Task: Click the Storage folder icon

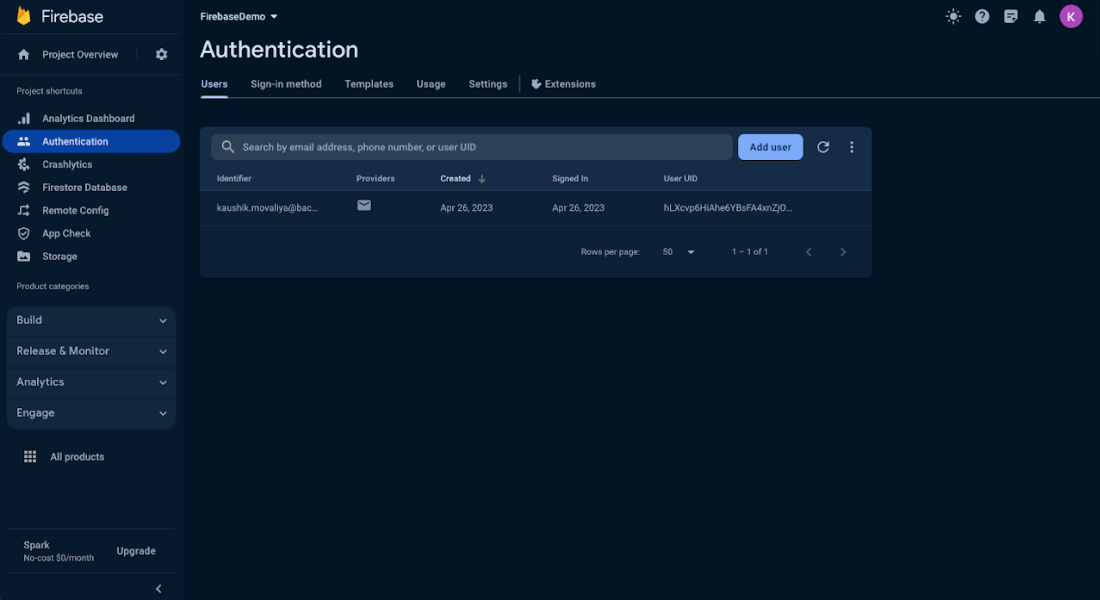Action: click(24, 256)
